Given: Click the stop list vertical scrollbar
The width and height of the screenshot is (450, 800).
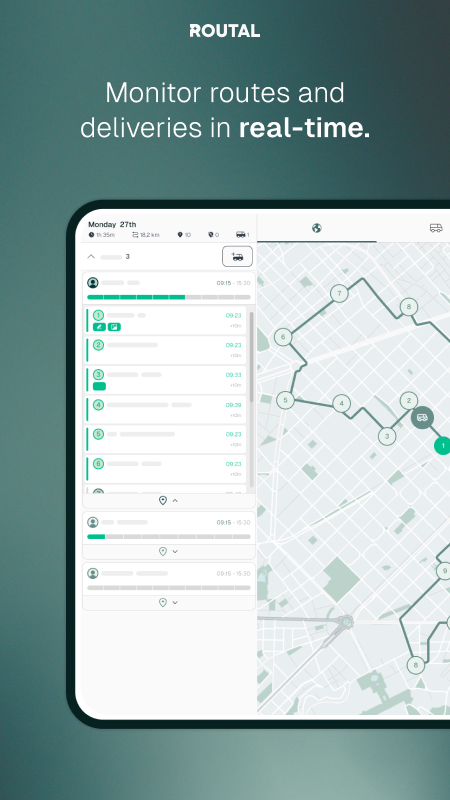Looking at the screenshot, I should (252, 357).
